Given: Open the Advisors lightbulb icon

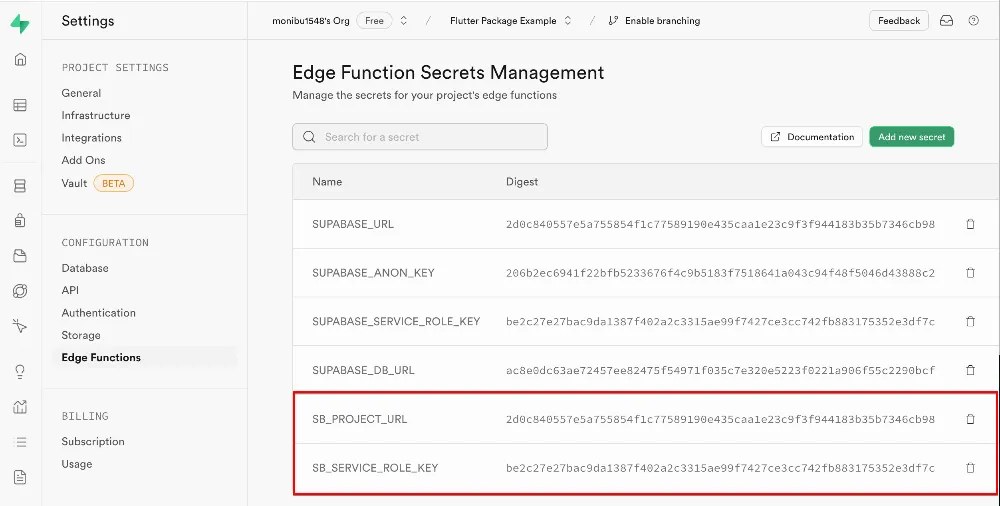Looking at the screenshot, I should coord(20,372).
